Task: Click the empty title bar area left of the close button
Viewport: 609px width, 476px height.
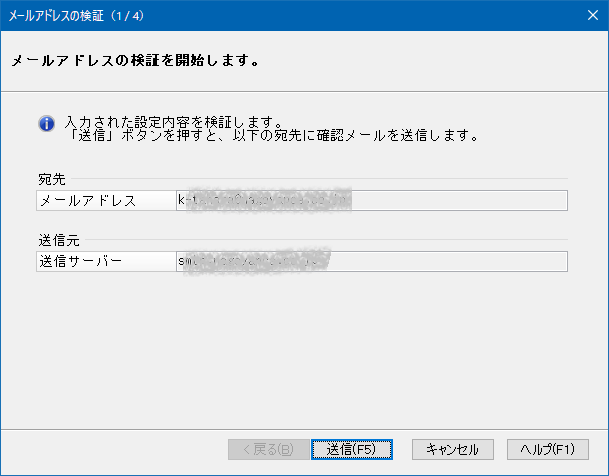Action: point(400,14)
